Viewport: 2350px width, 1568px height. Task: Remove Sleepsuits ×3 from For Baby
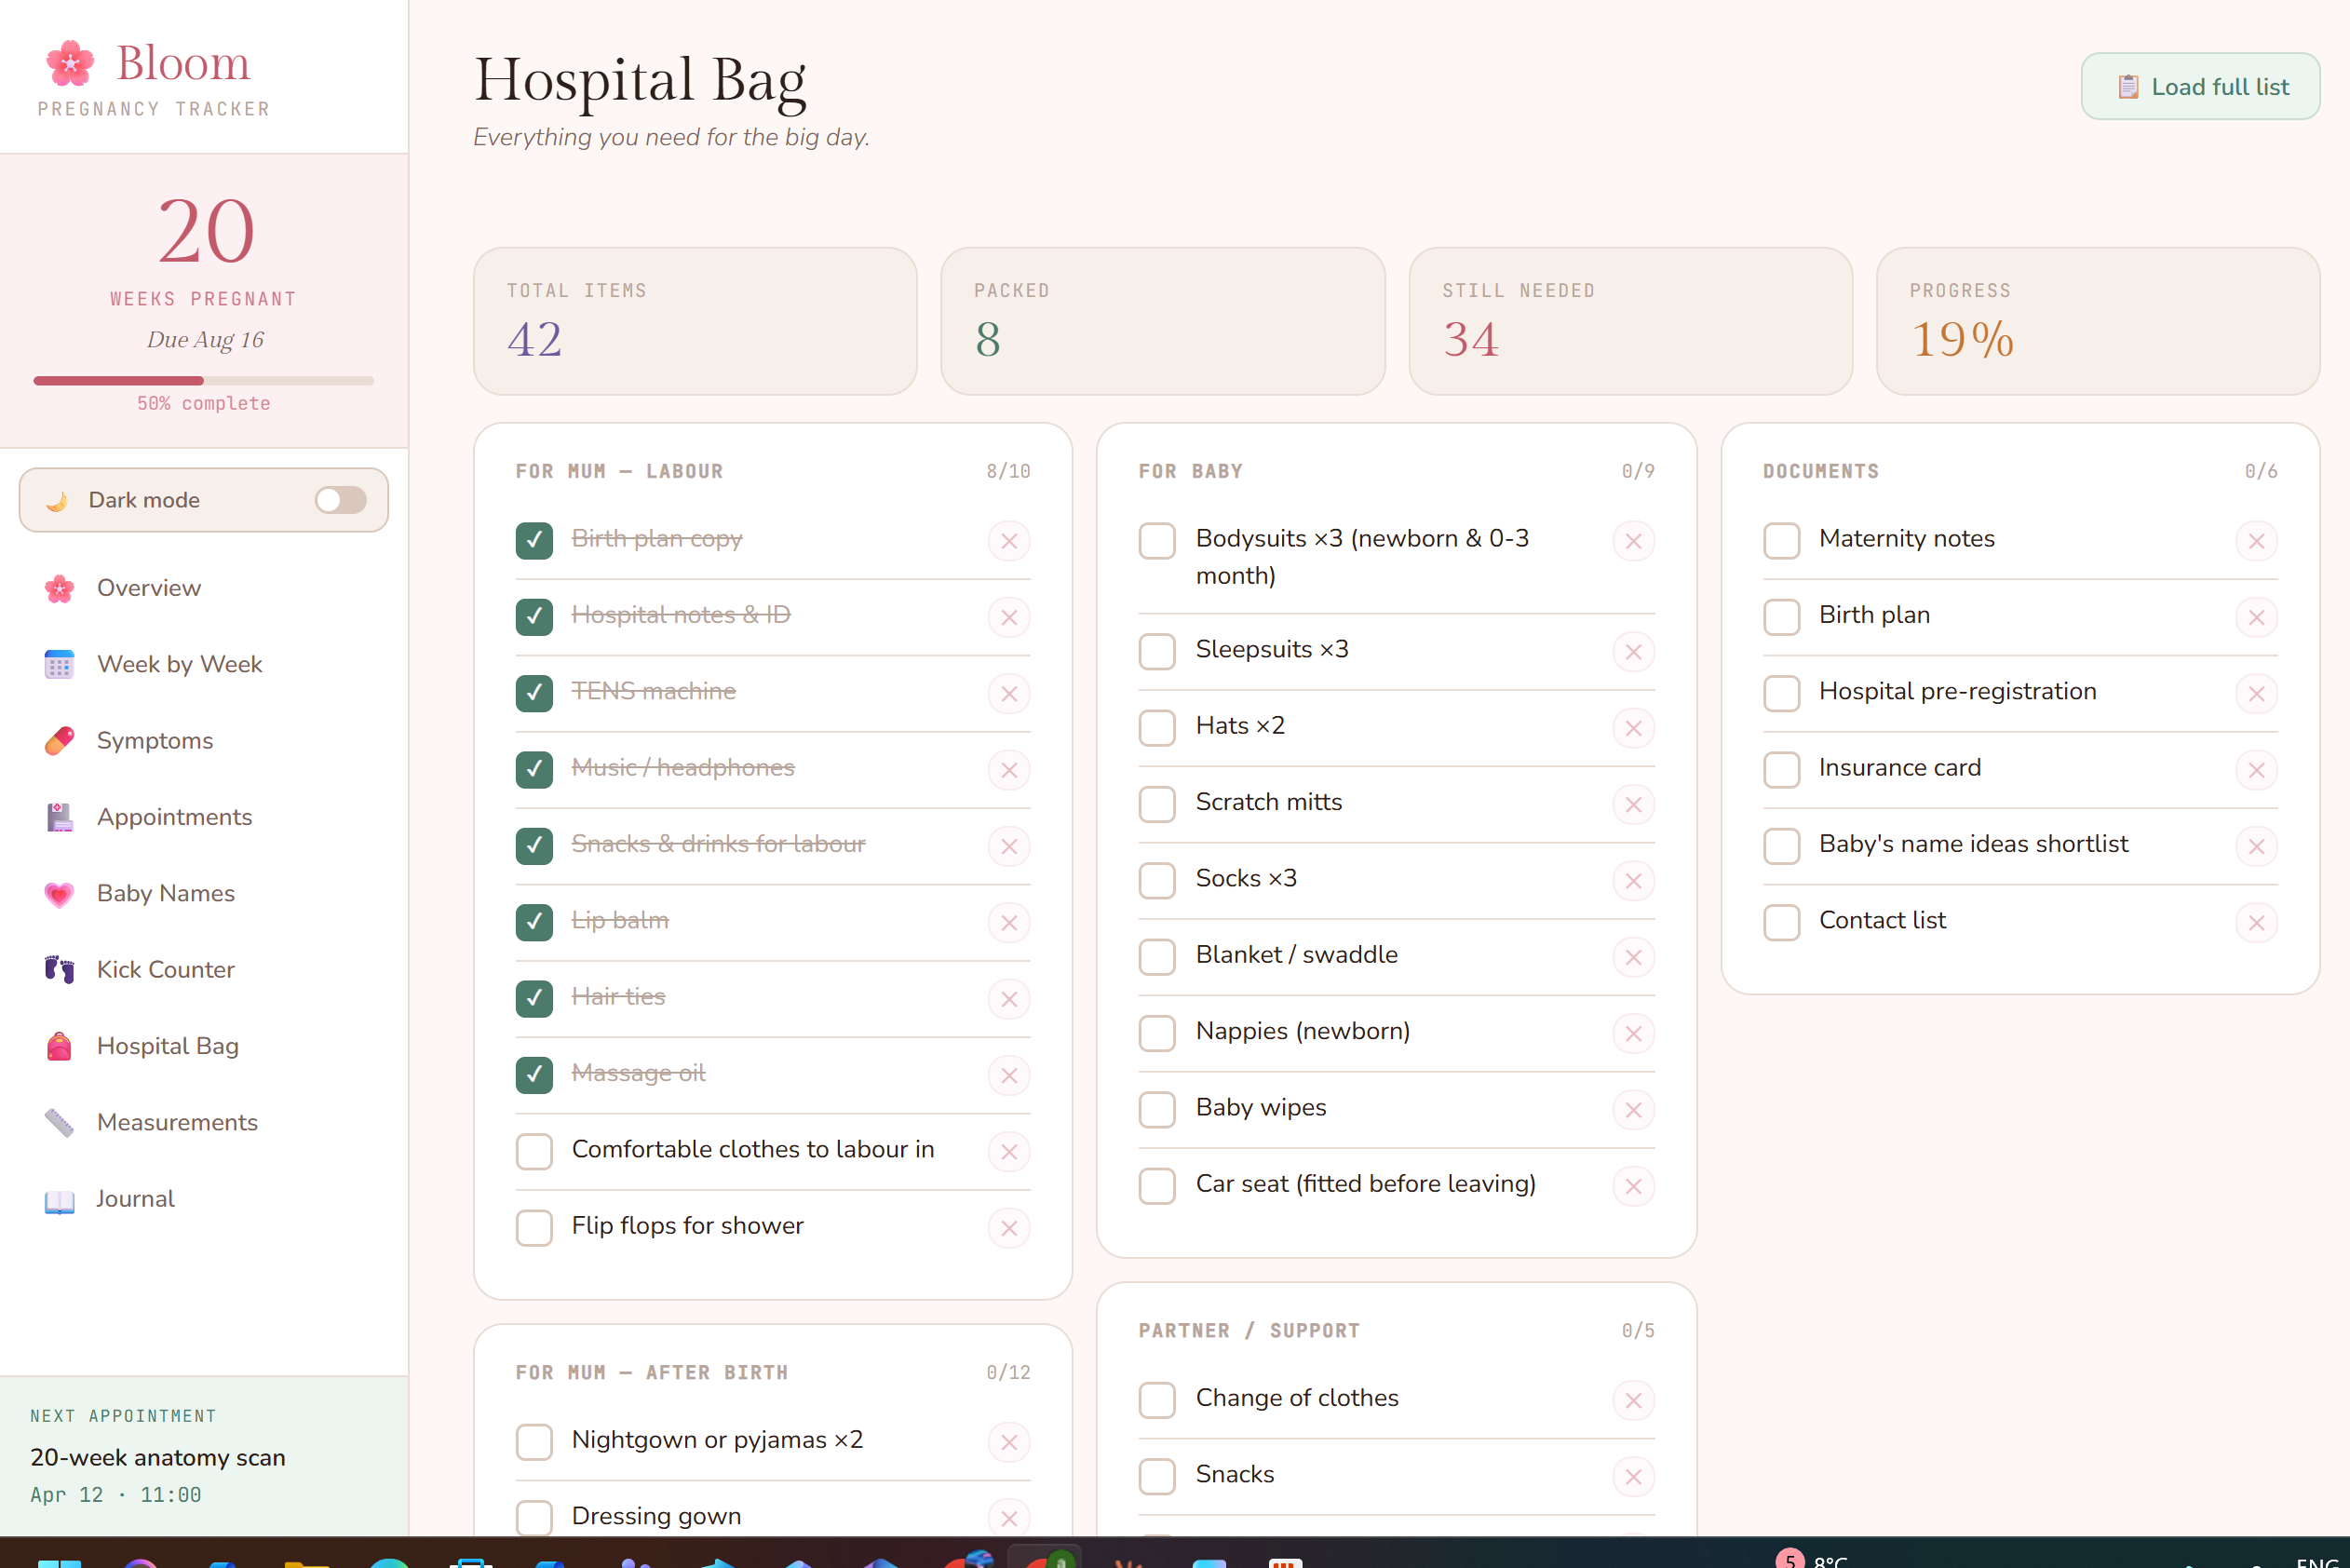1633,652
